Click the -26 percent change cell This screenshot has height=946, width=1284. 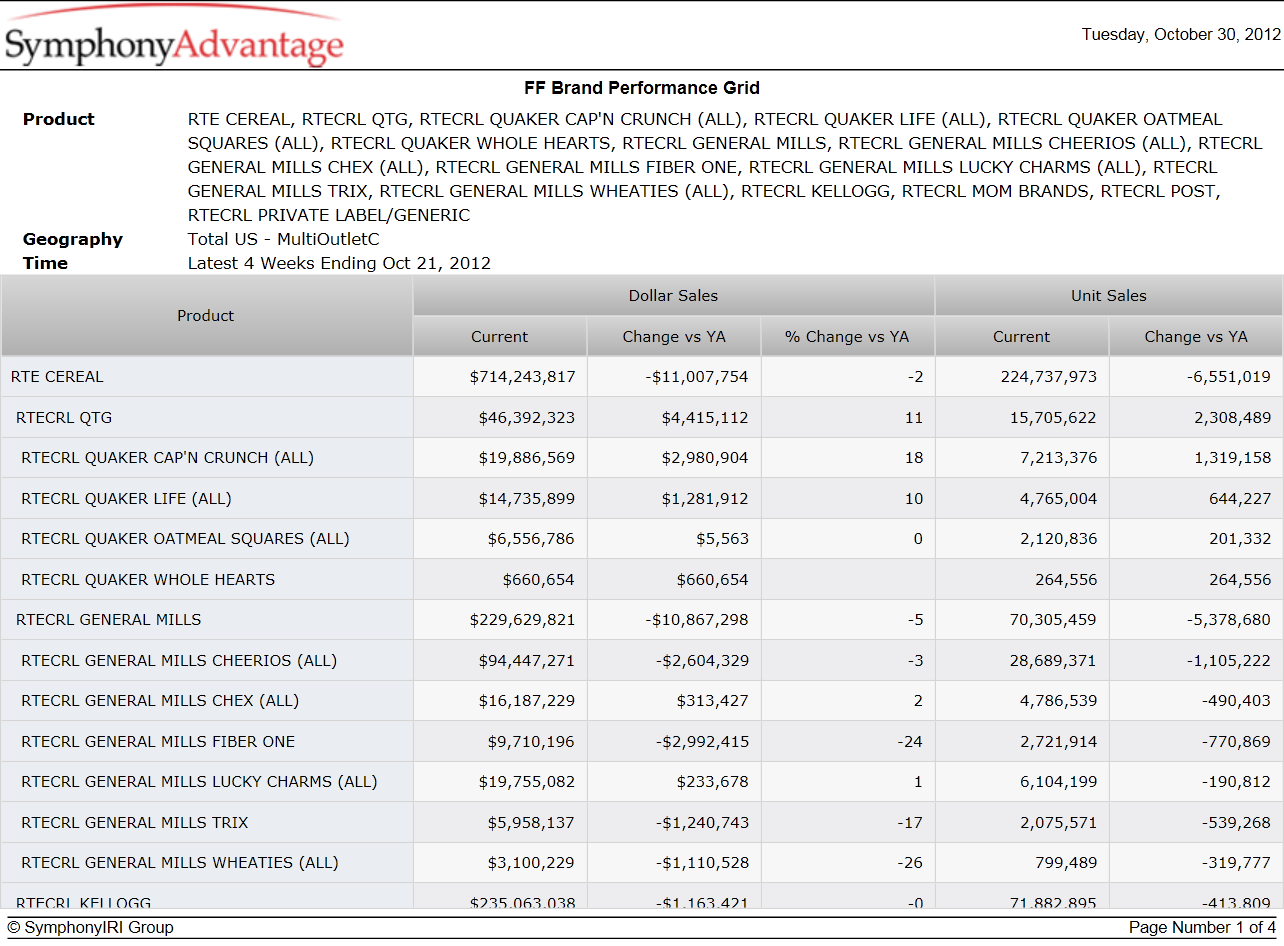848,863
